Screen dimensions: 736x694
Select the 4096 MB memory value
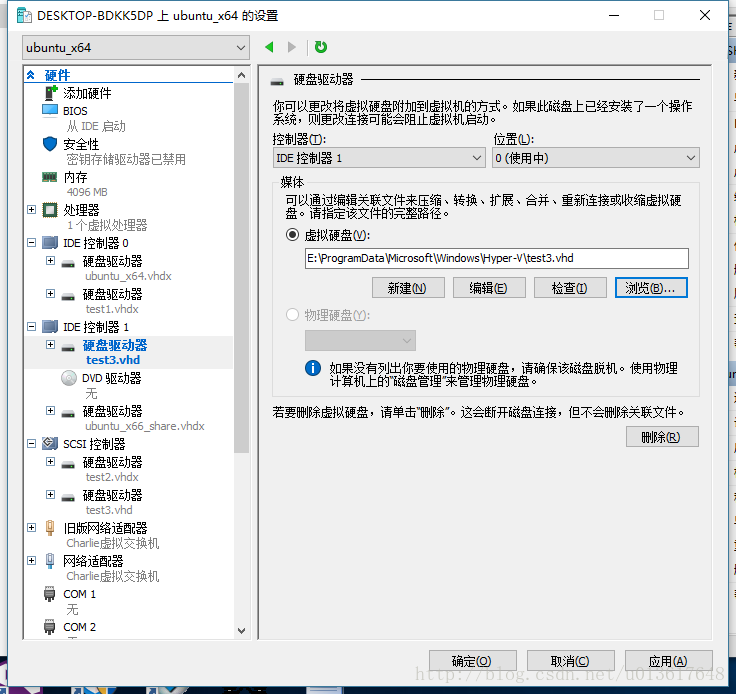point(87,192)
